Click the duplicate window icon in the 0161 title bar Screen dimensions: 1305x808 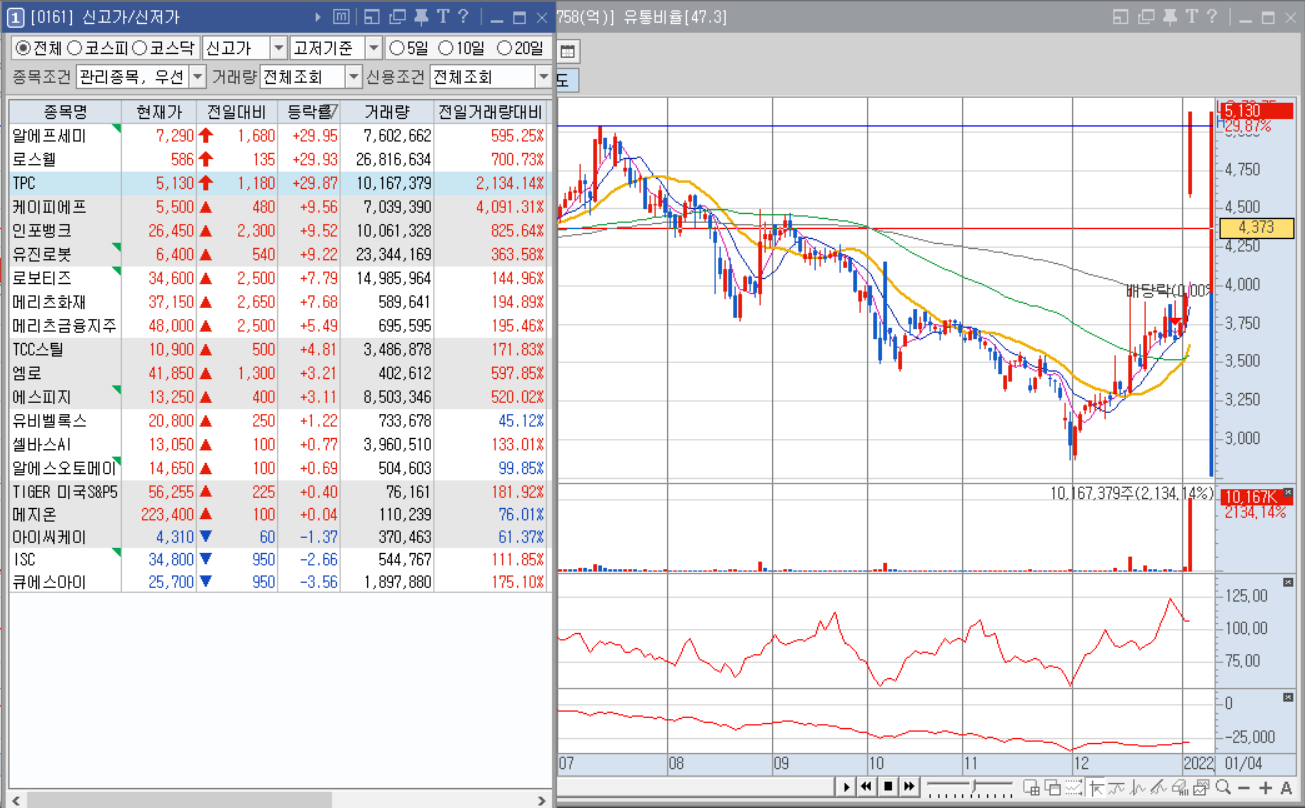[397, 17]
